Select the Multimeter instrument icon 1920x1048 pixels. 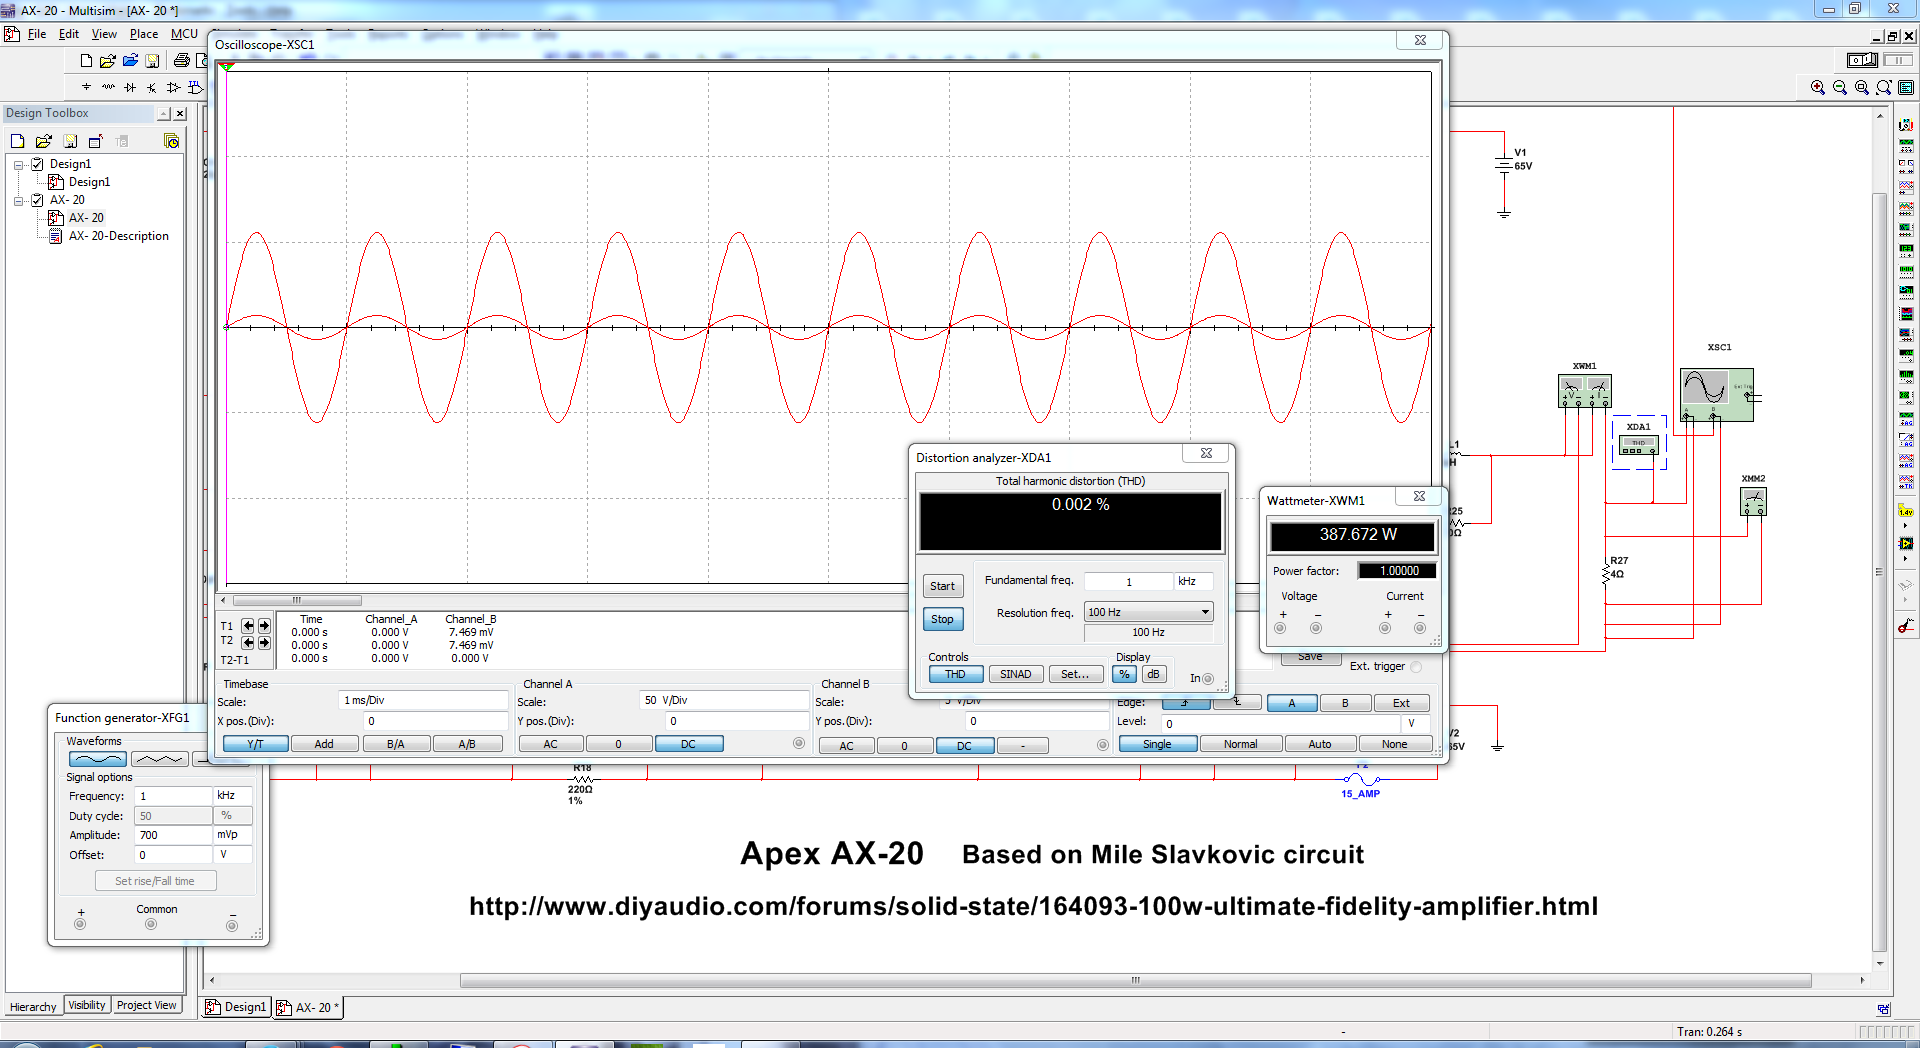pos(1906,125)
